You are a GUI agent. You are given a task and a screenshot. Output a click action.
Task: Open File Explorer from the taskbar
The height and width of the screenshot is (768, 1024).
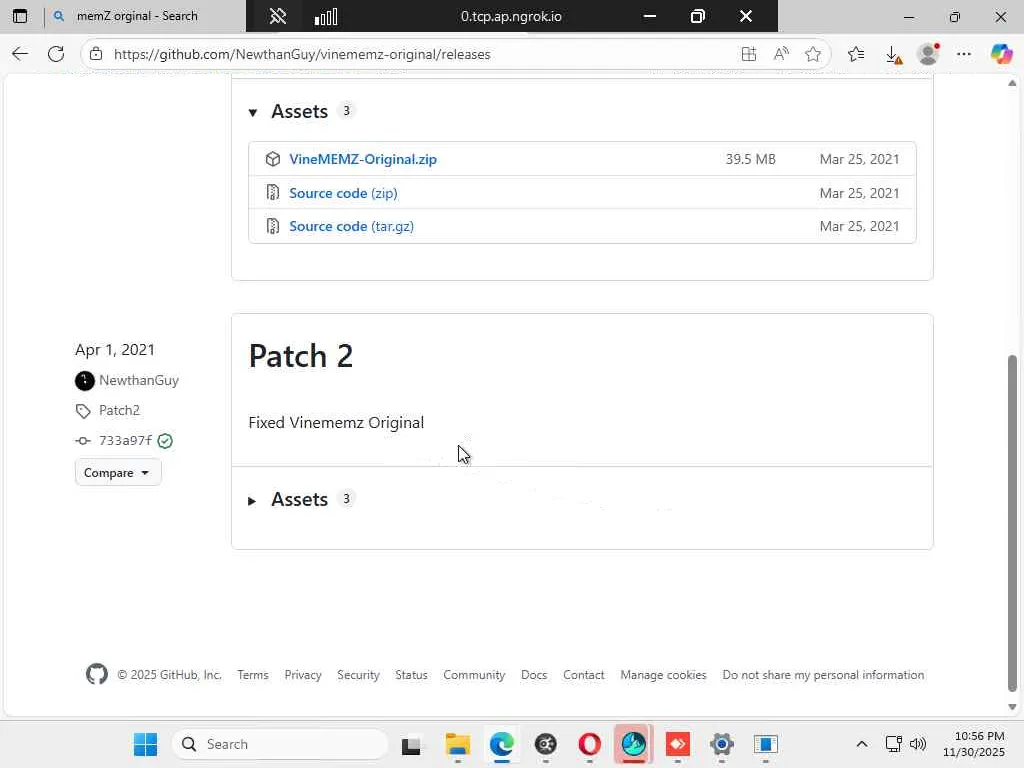tap(458, 744)
